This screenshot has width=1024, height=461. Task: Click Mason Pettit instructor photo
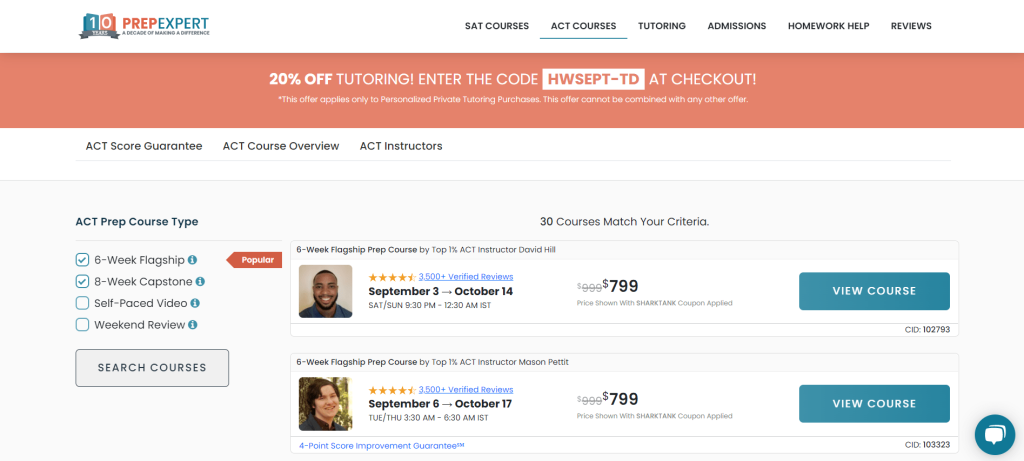[x=325, y=404]
